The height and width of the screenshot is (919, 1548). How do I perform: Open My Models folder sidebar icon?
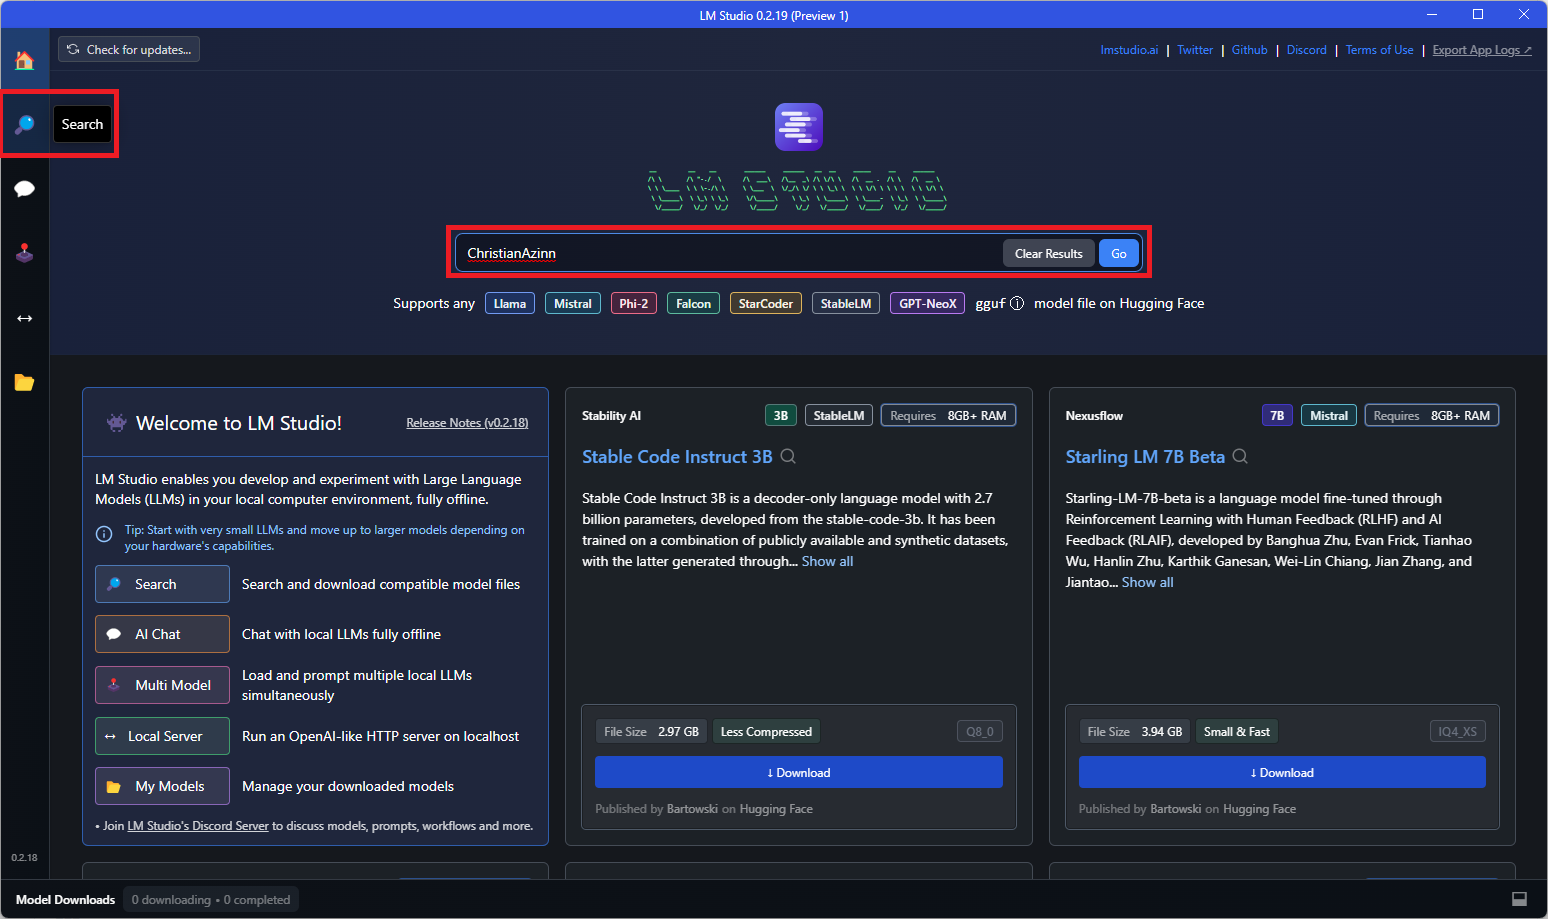(25, 383)
